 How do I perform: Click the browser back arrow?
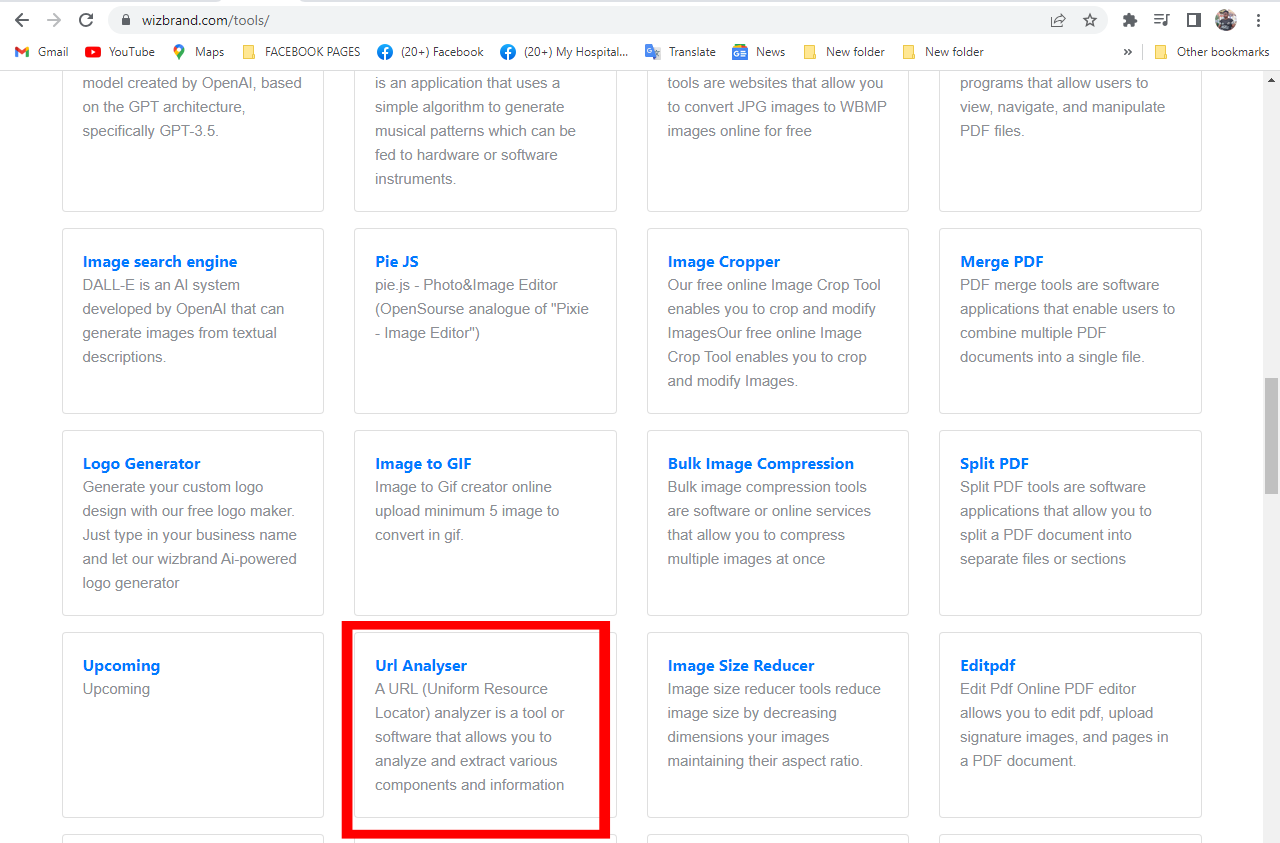(22, 20)
